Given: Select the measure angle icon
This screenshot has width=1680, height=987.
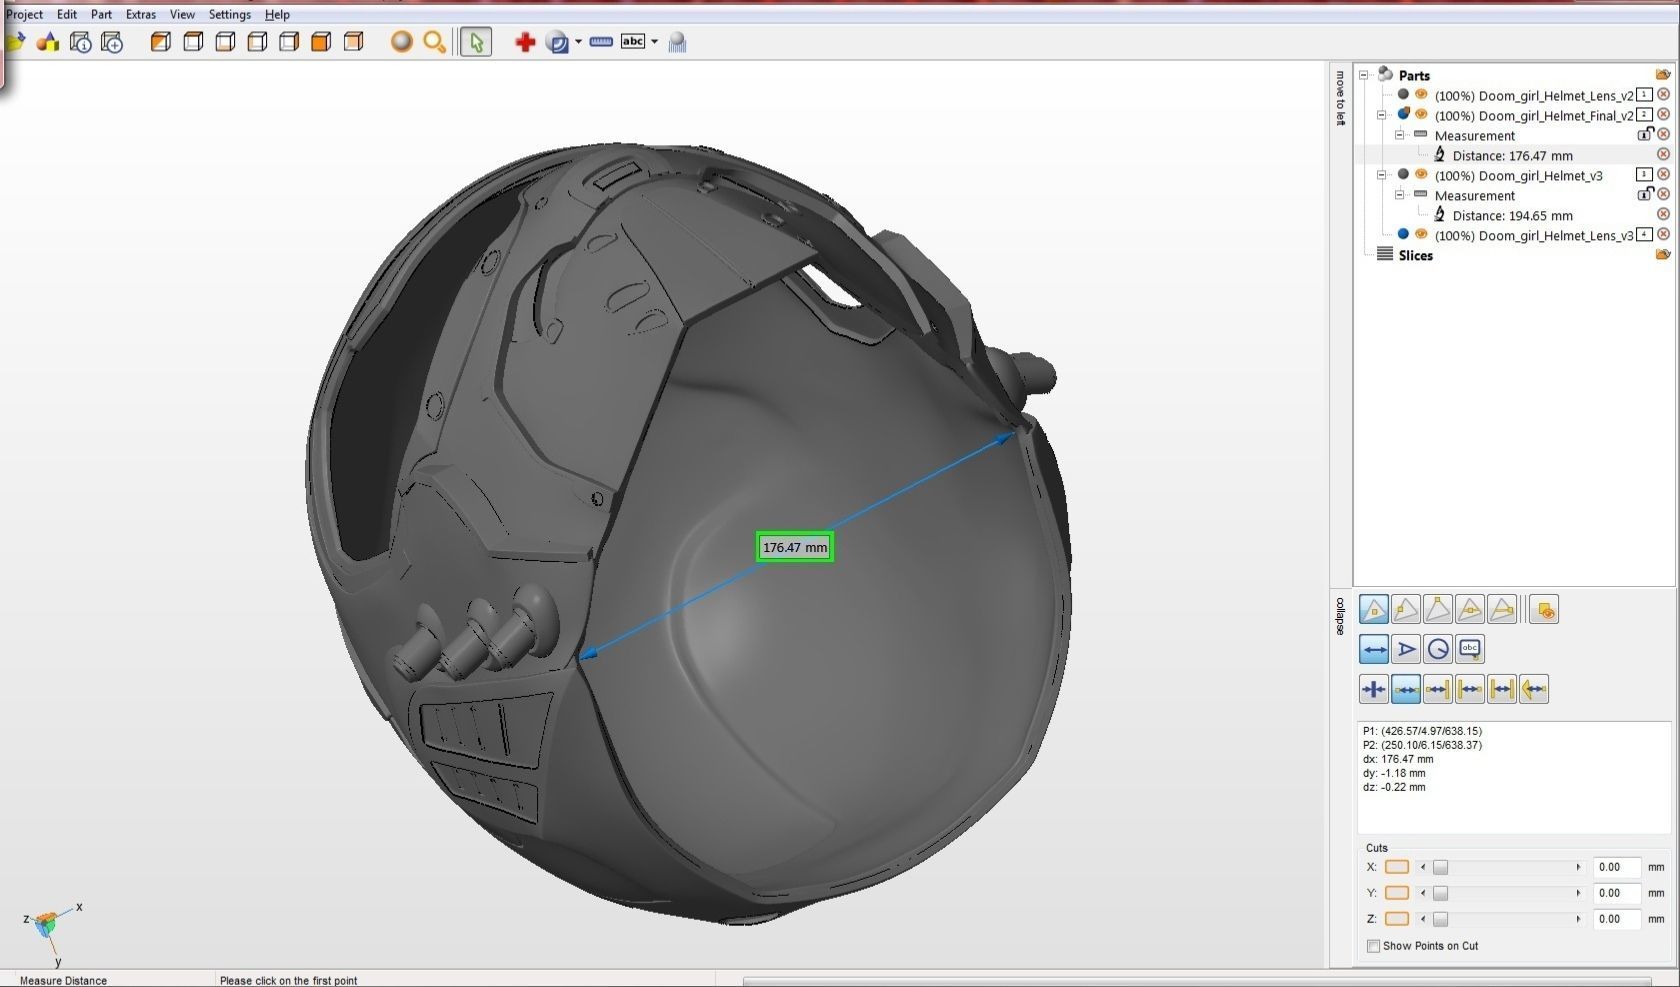Looking at the screenshot, I should coord(1406,649).
